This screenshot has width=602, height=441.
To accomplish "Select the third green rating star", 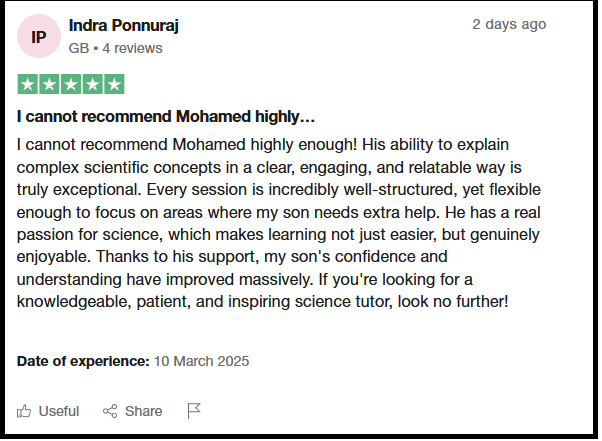I will pyautogui.click(x=71, y=84).
